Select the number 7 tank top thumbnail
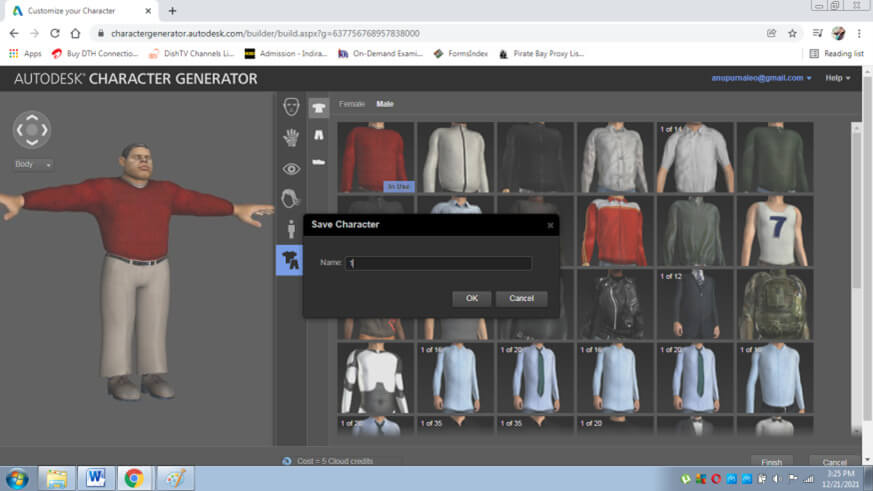Screen dimensions: 873x491 (x=774, y=231)
